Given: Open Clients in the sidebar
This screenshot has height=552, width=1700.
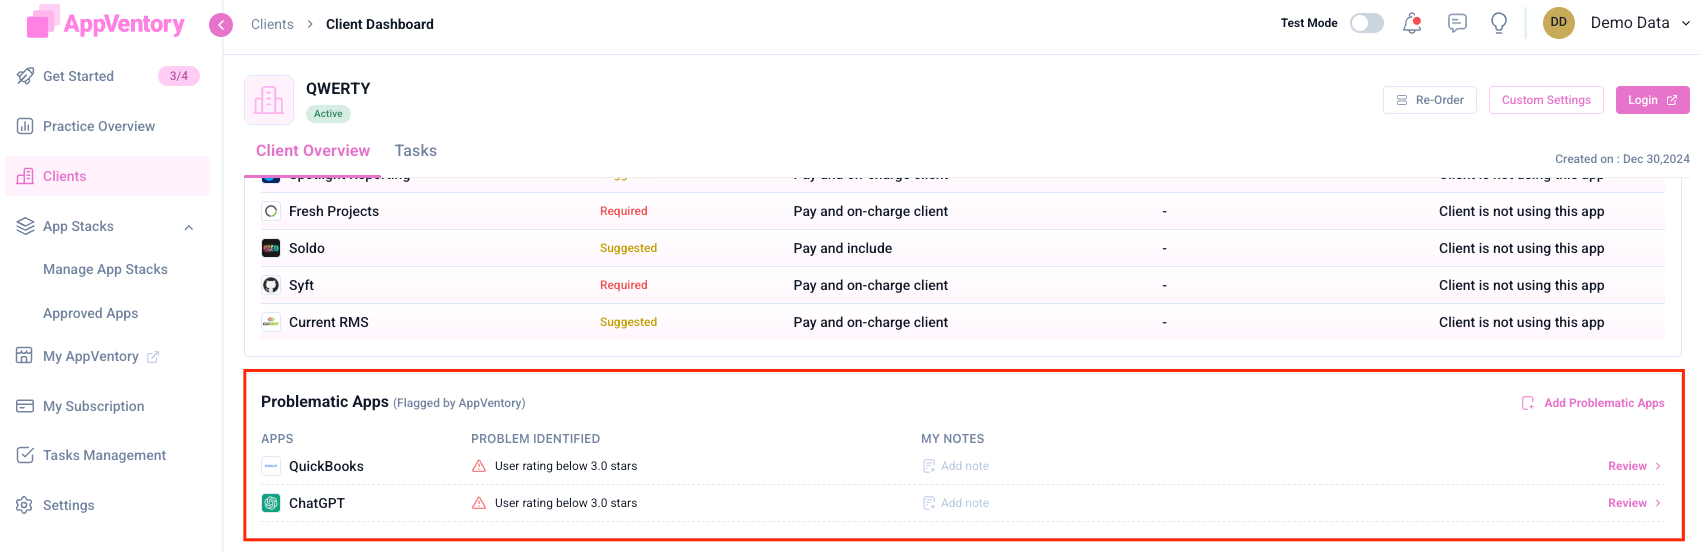Looking at the screenshot, I should click(108, 176).
